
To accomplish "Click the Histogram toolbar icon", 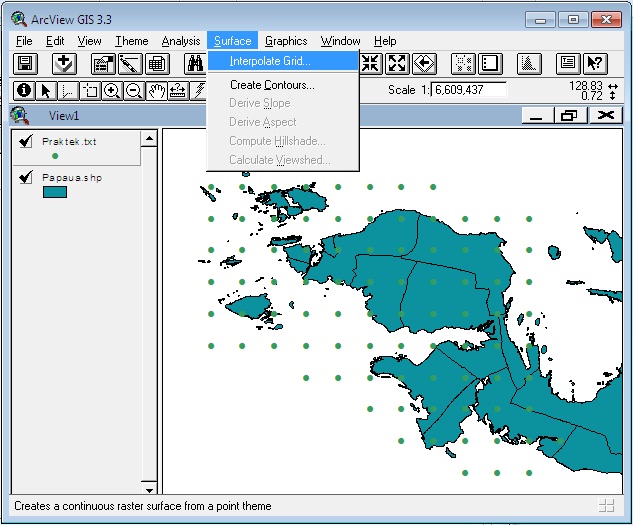I will [x=529, y=63].
